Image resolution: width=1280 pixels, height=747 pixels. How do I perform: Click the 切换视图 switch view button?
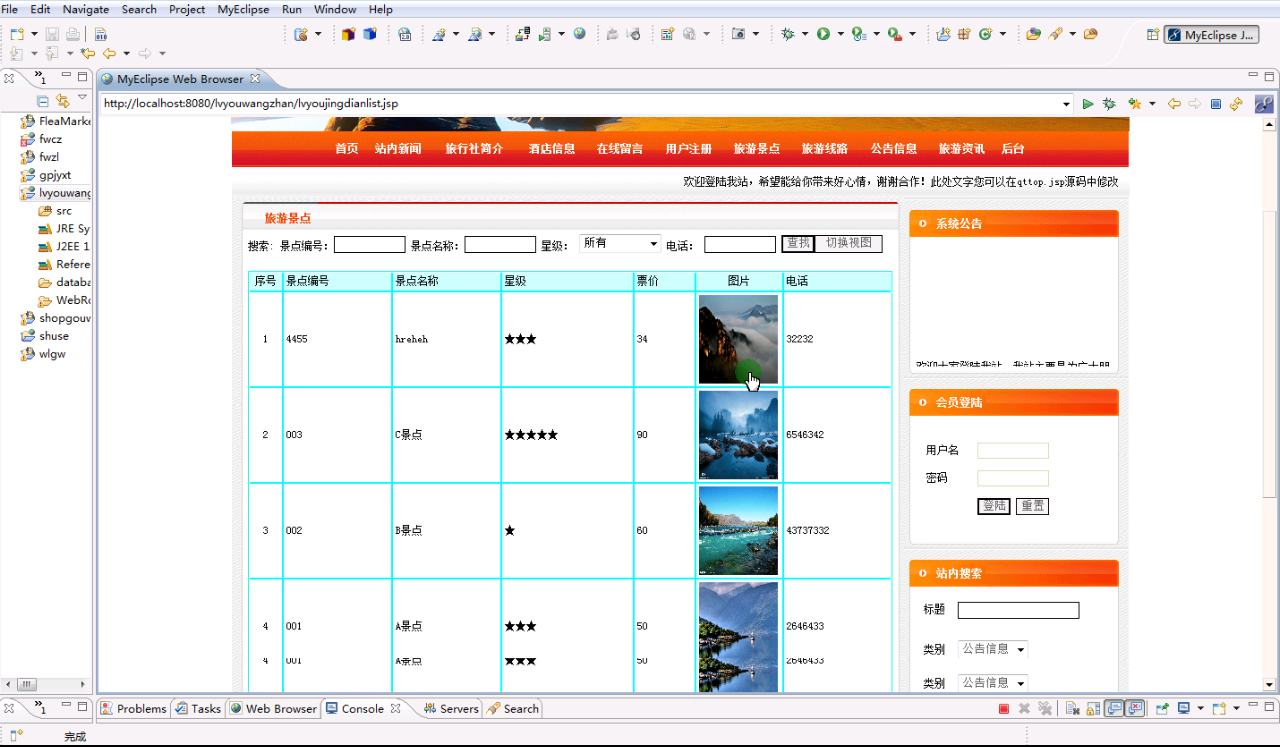coord(848,244)
